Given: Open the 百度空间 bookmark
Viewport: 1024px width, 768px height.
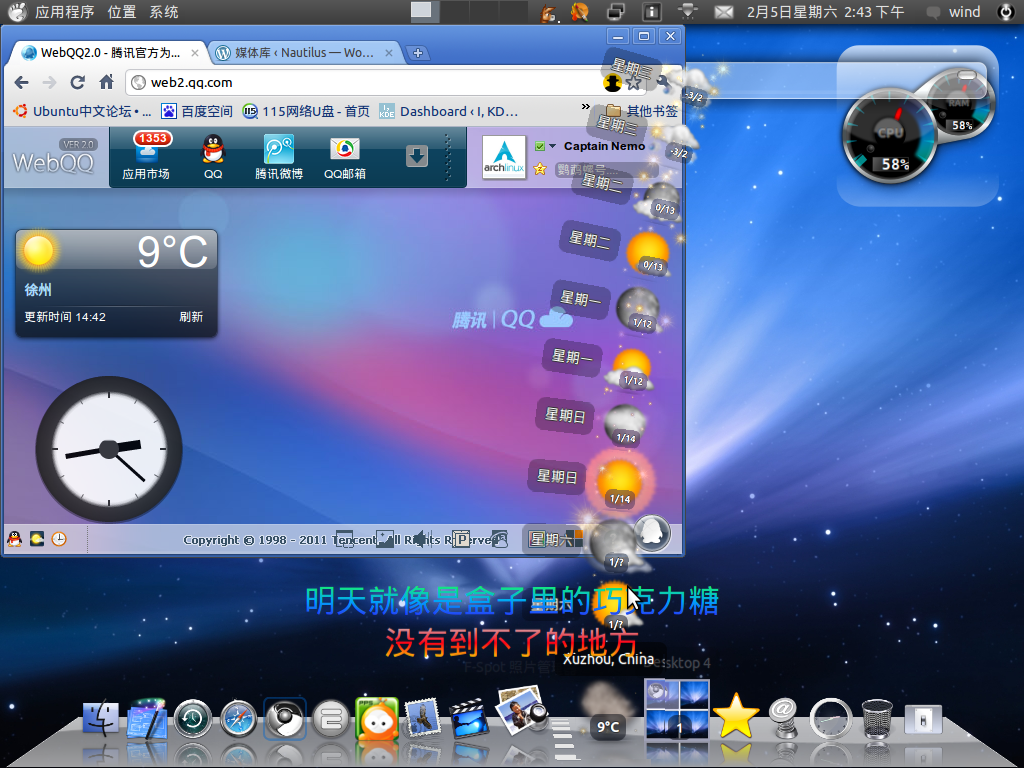Looking at the screenshot, I should point(197,112).
